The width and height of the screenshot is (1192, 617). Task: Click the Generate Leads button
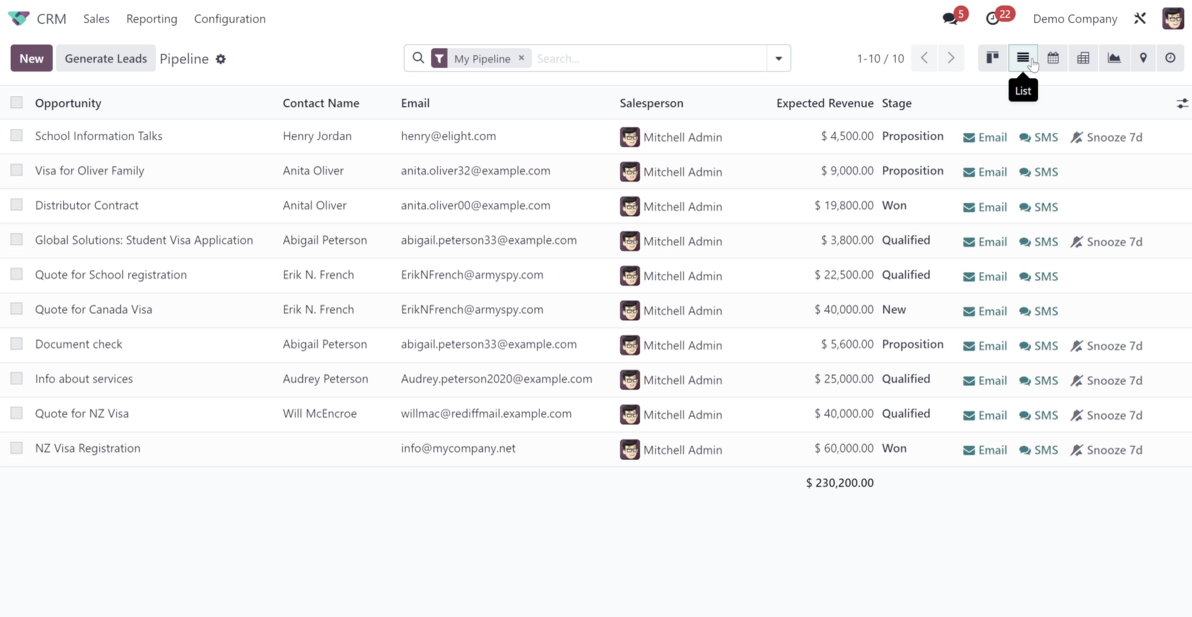tap(106, 59)
